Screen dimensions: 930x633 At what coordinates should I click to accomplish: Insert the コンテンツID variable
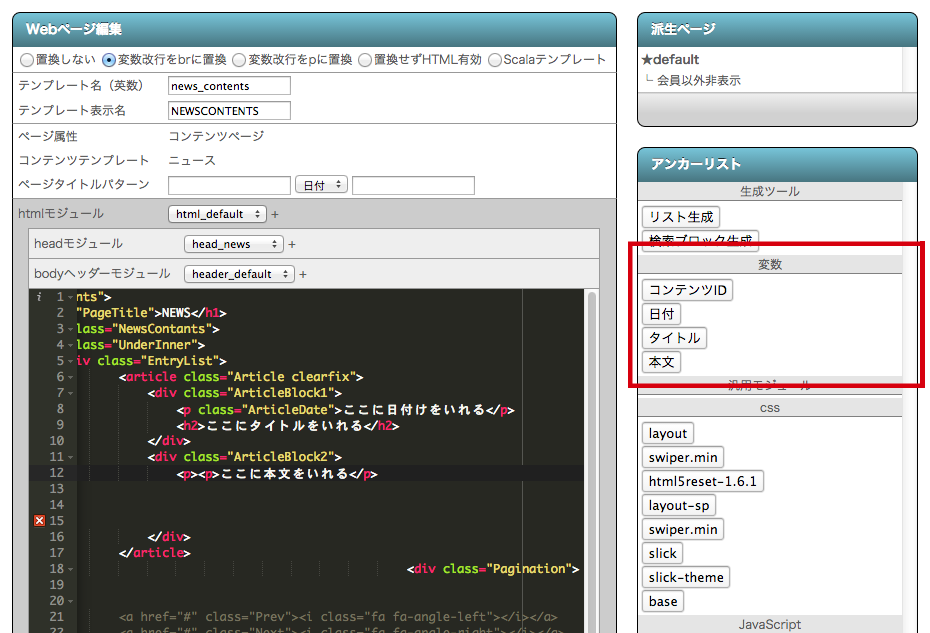(687, 290)
